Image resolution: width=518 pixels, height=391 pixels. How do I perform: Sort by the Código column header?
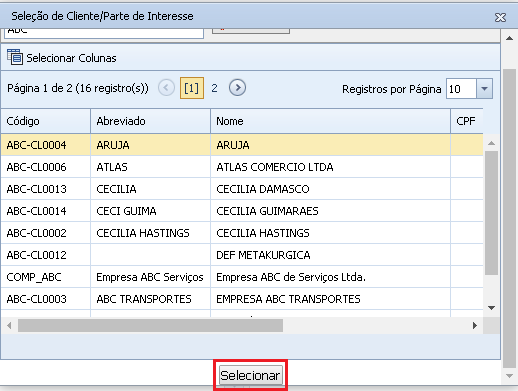click(46, 121)
